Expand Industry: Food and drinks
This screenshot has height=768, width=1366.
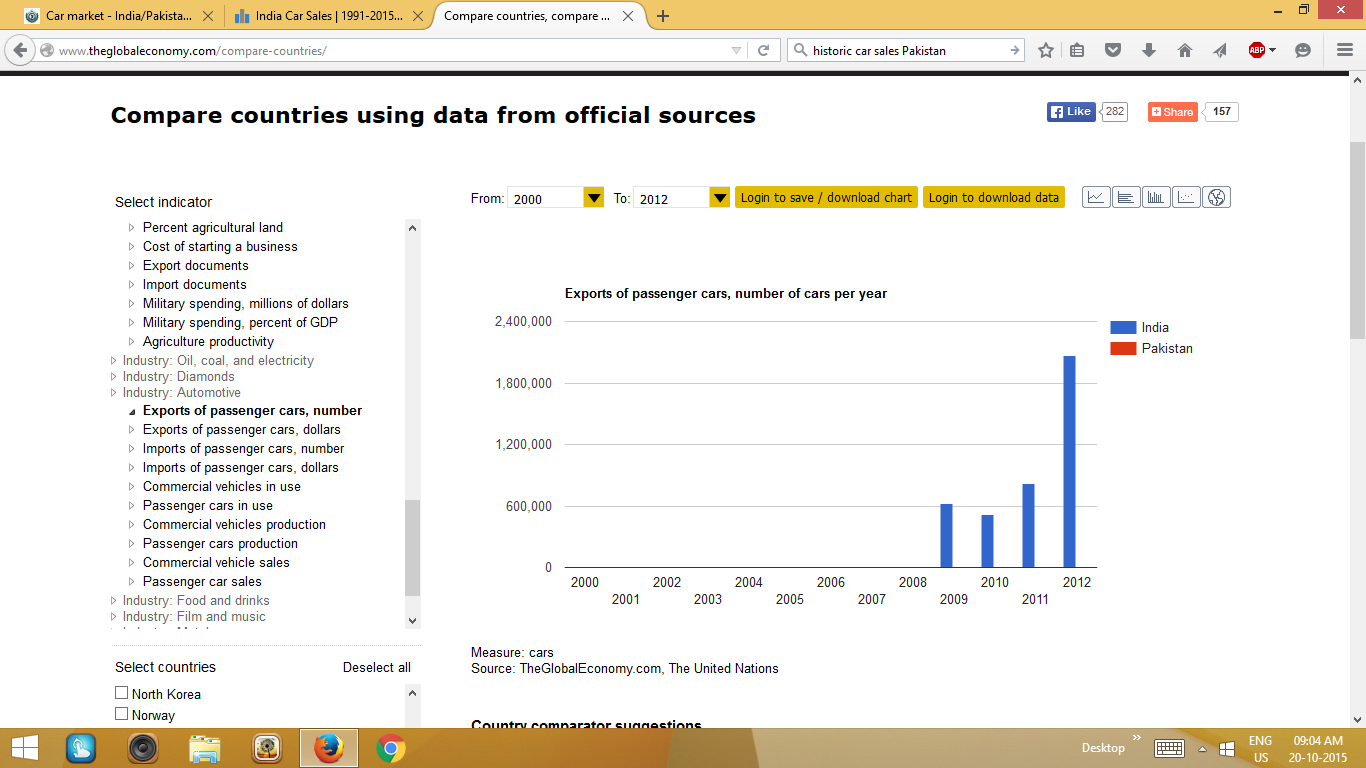click(113, 601)
